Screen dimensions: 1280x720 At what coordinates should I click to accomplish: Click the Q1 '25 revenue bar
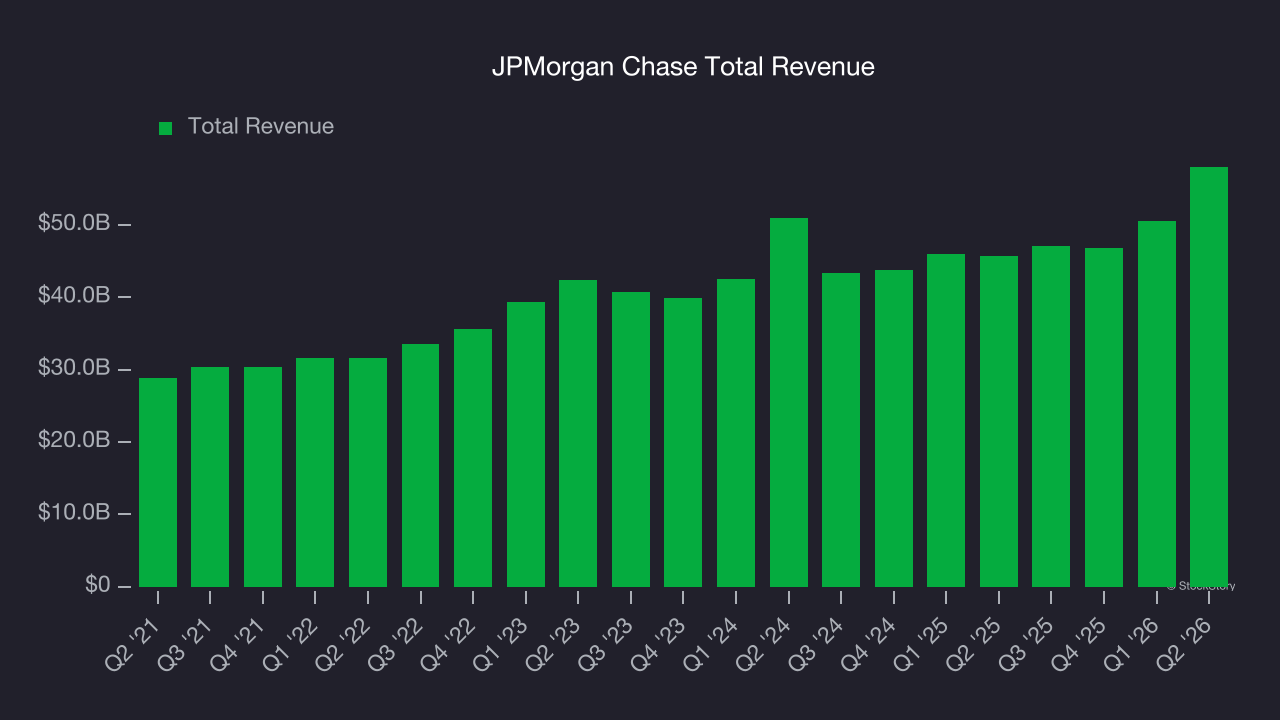click(x=946, y=420)
